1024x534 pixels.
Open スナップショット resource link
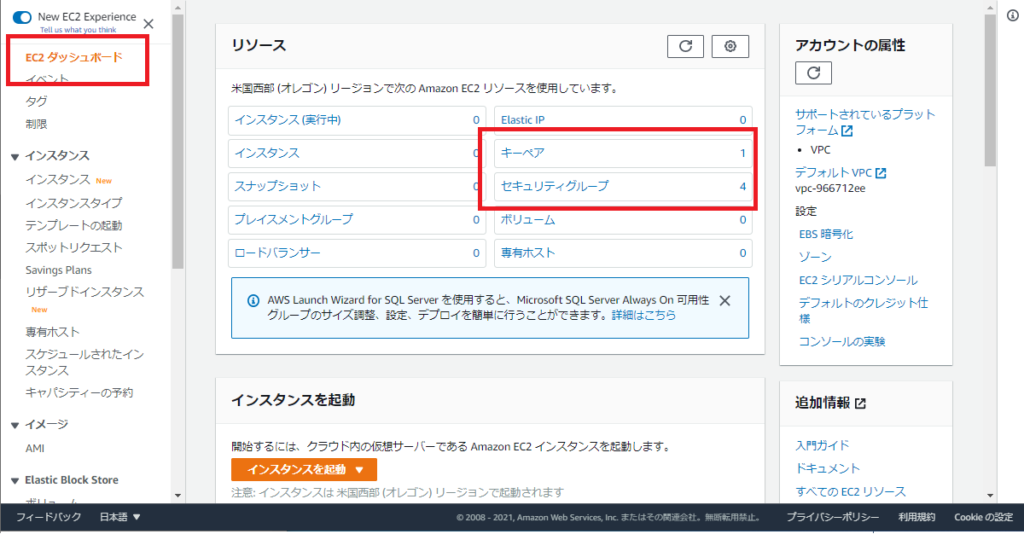click(278, 187)
